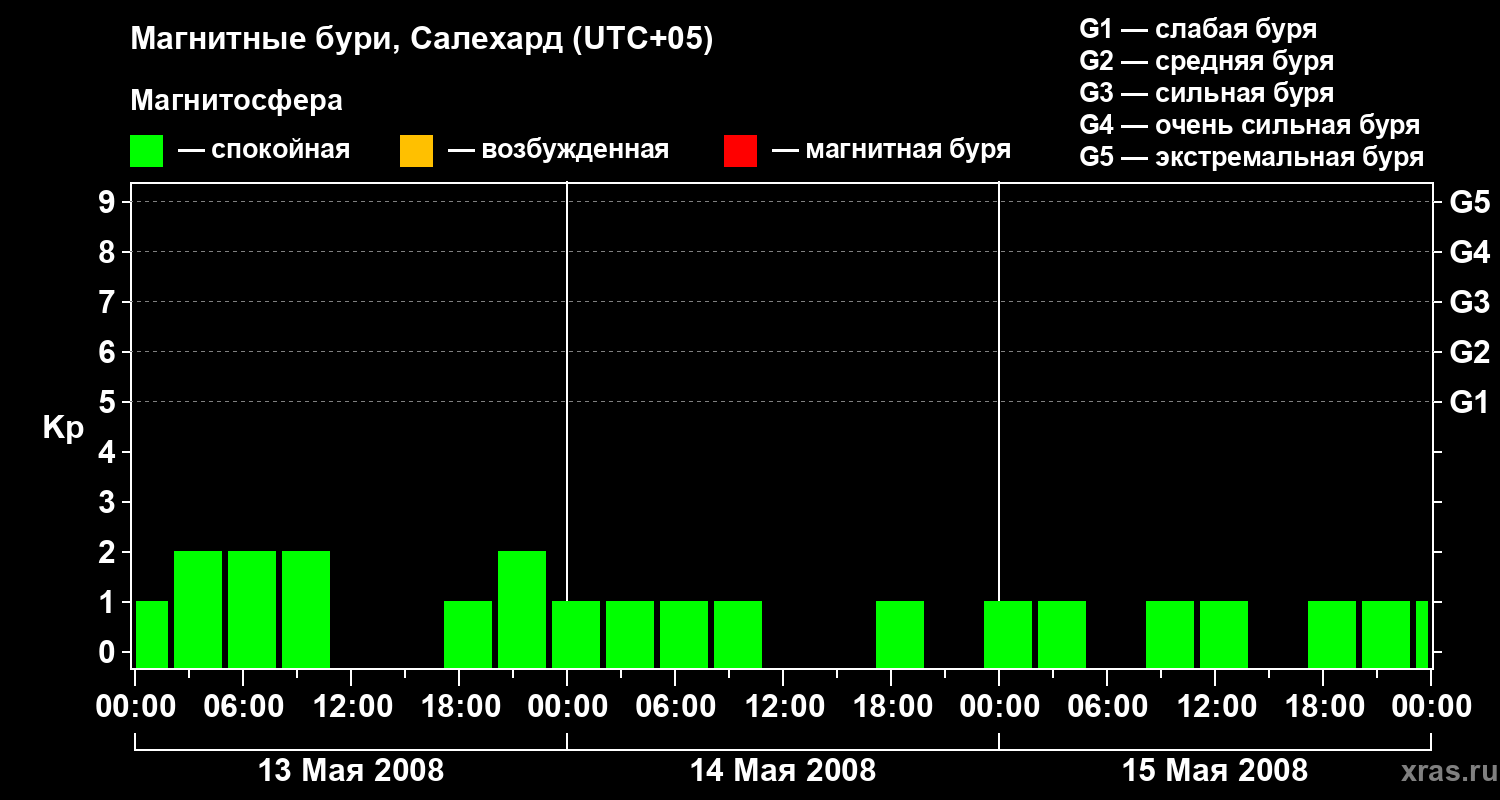Select the 18:00 time label above 13 Мая

click(x=459, y=707)
